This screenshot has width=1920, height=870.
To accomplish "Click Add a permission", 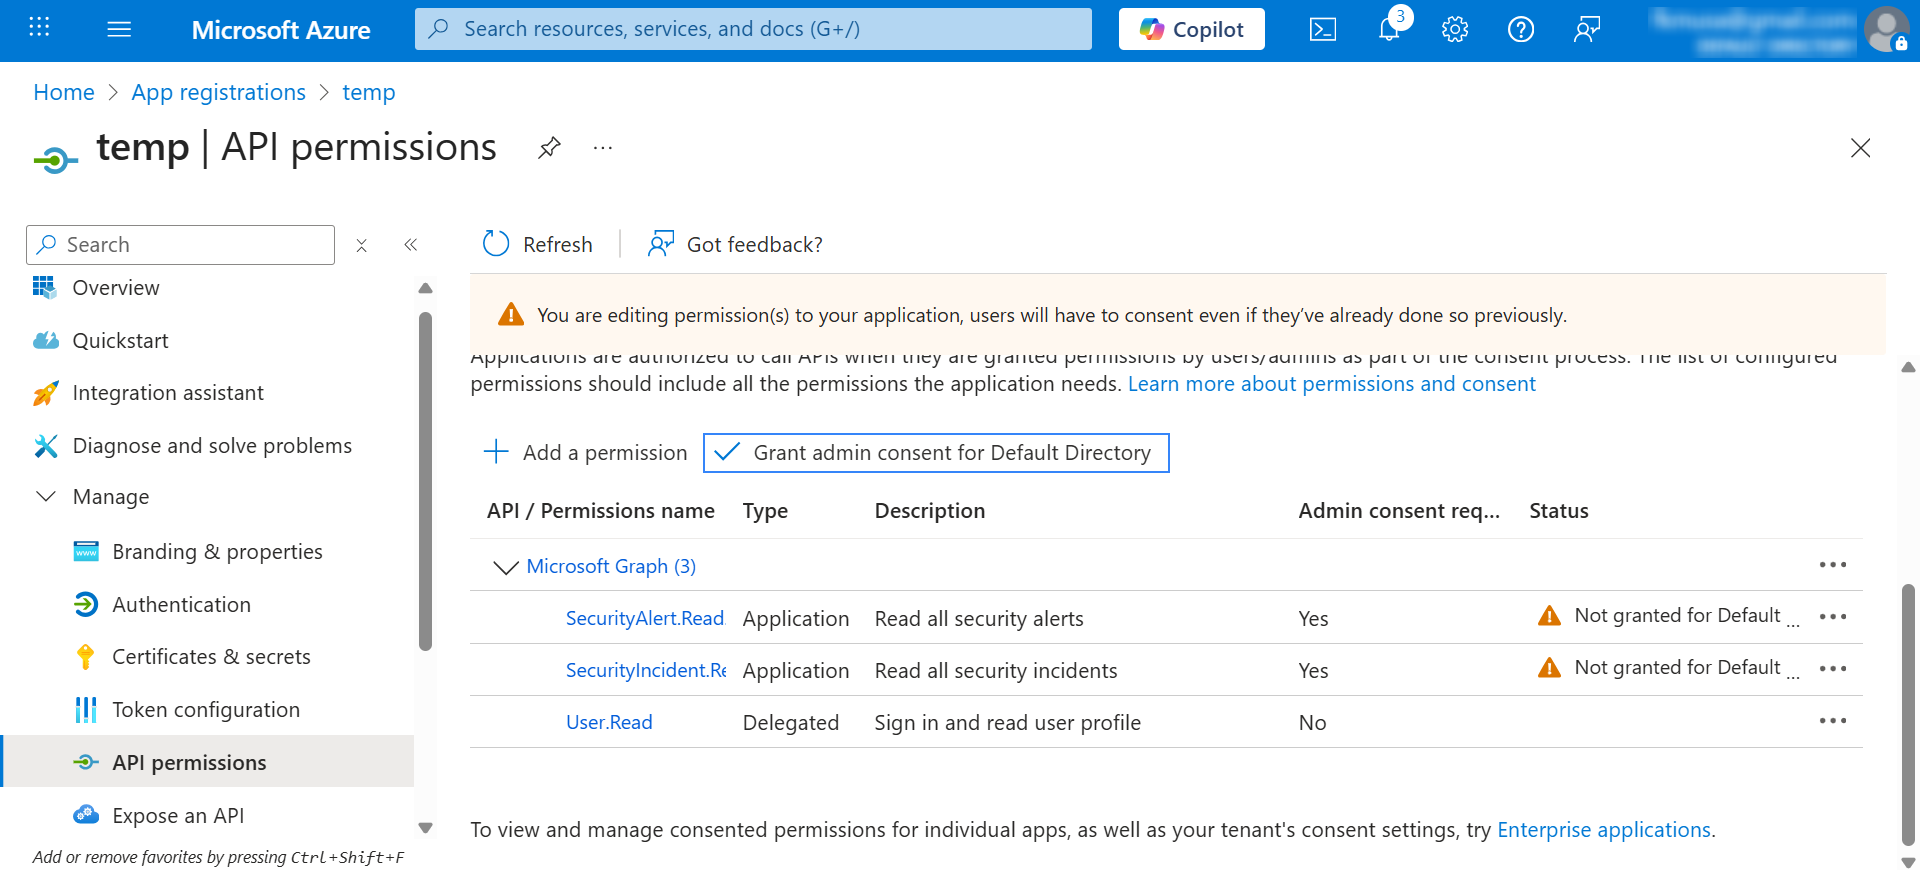I will pyautogui.click(x=586, y=453).
